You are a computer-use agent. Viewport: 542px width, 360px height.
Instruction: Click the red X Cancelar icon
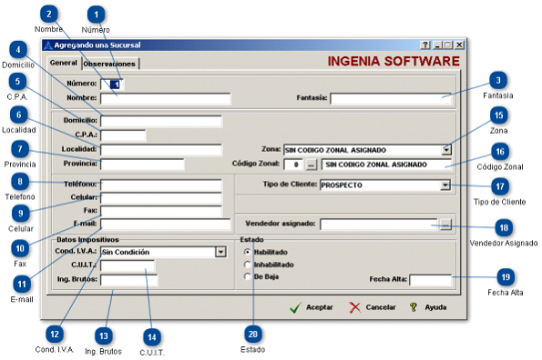coord(355,307)
